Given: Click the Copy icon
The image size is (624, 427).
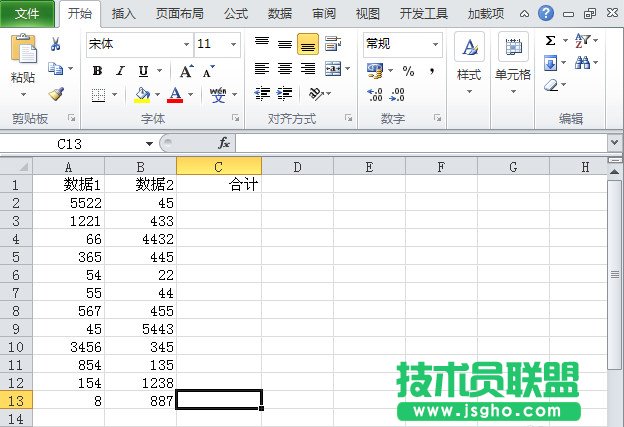Looking at the screenshot, I should 55,69.
